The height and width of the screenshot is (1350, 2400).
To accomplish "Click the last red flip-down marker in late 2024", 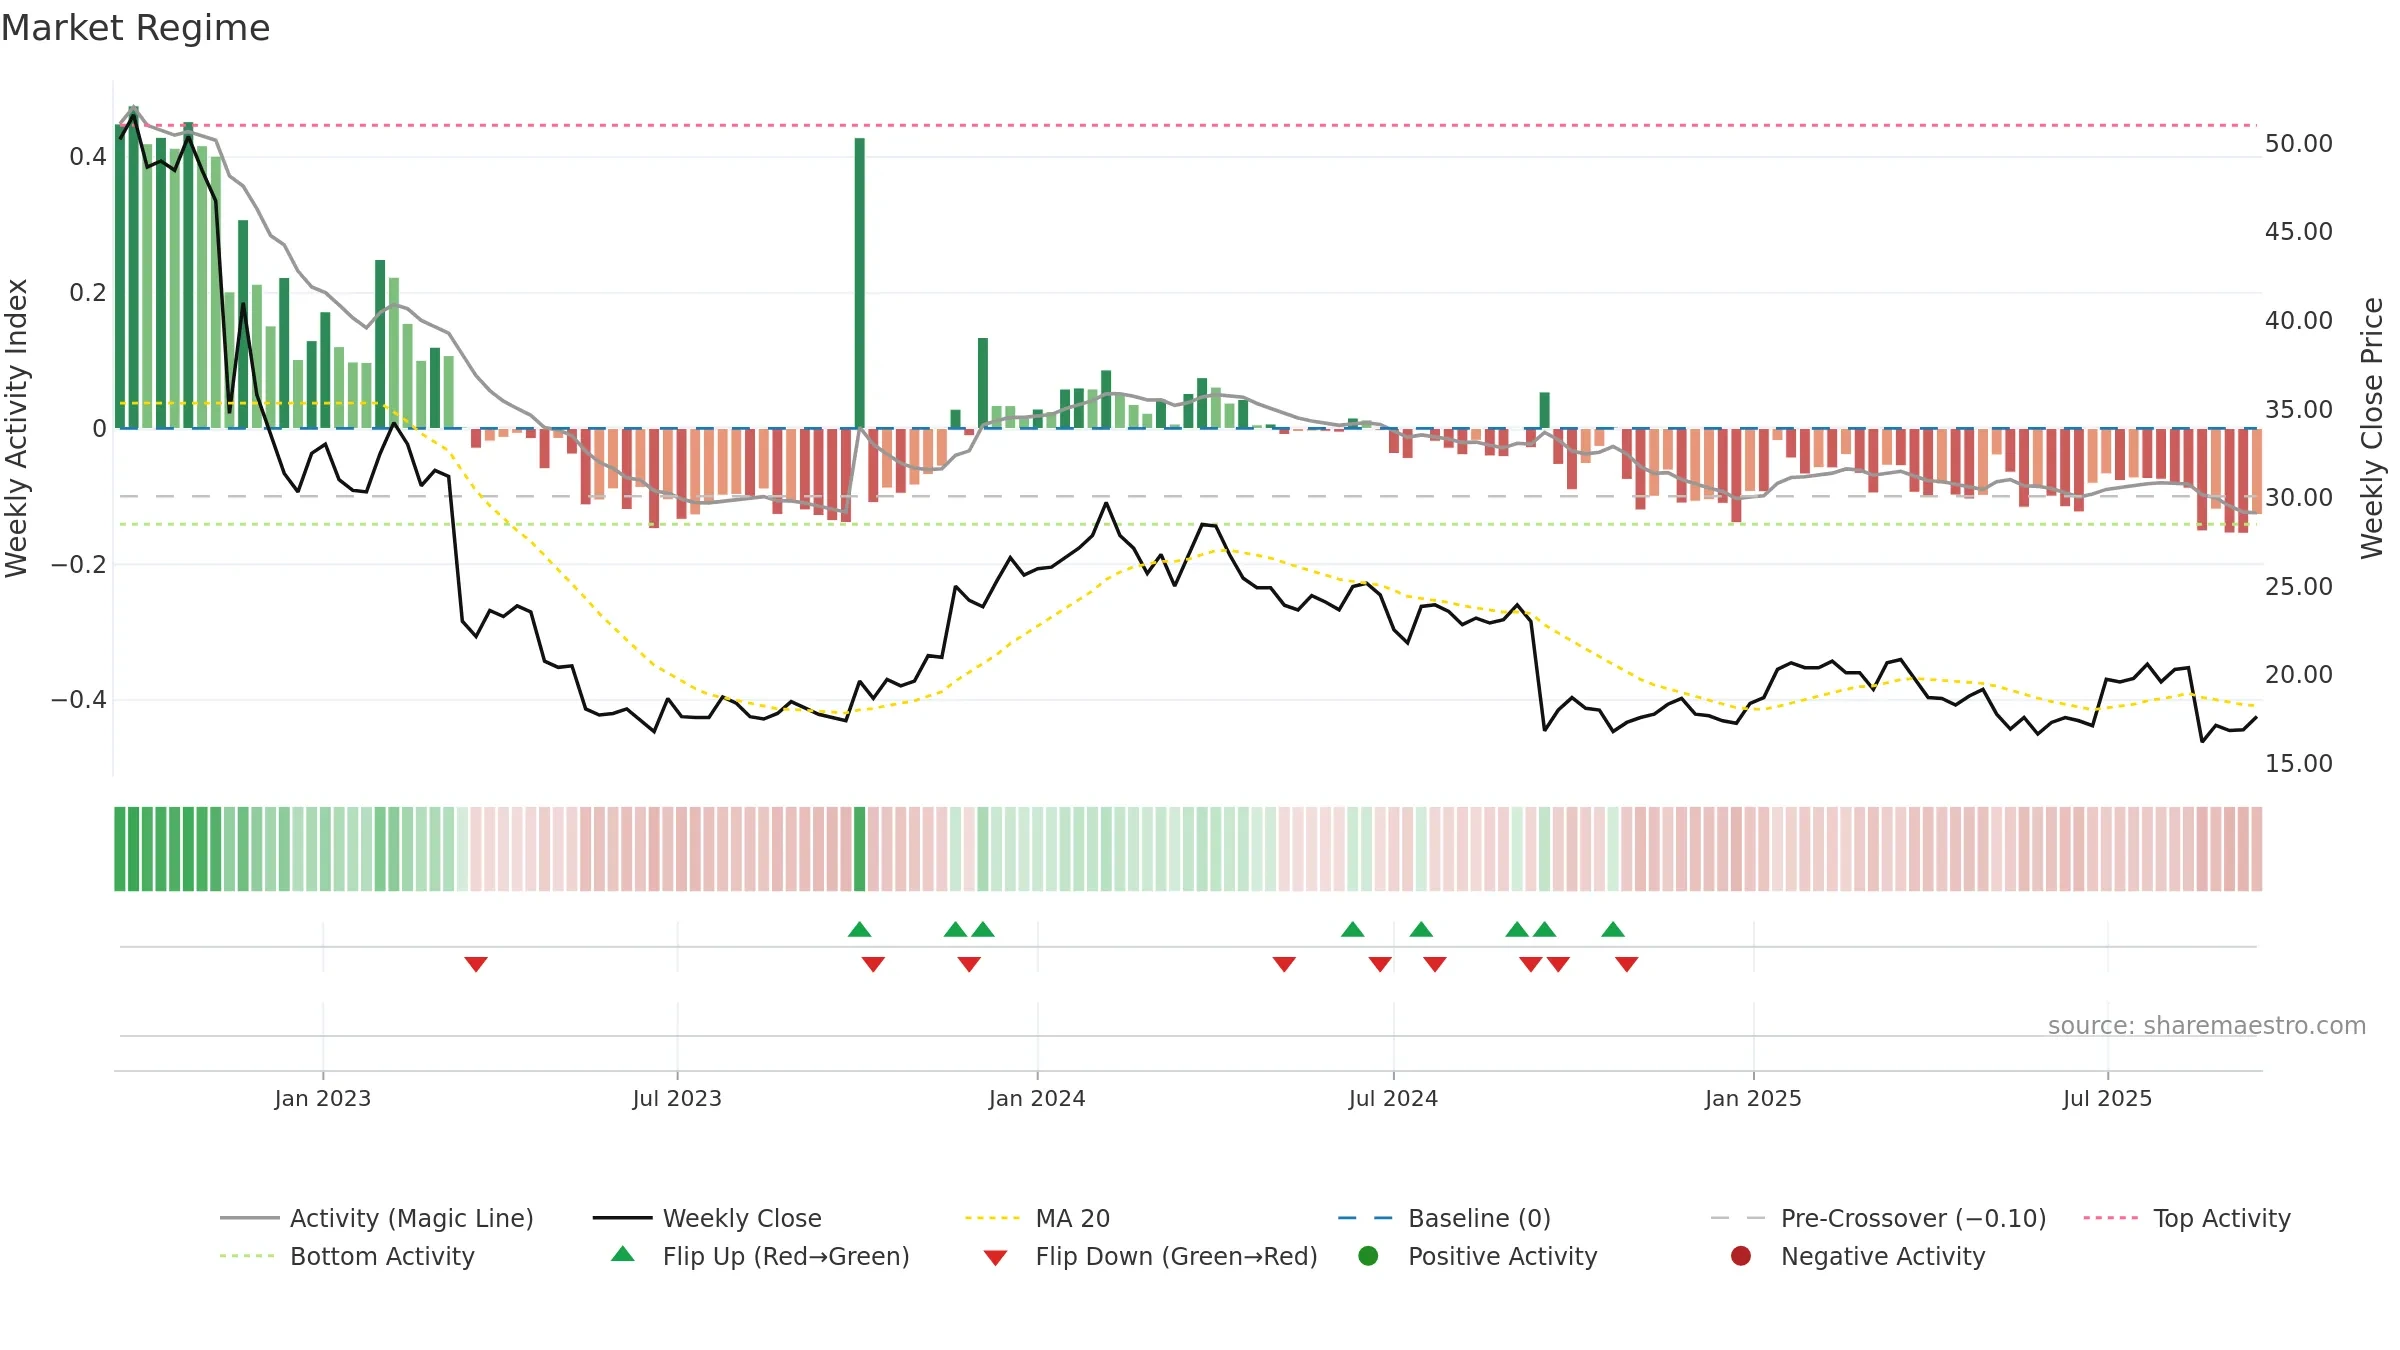I will [x=1627, y=965].
